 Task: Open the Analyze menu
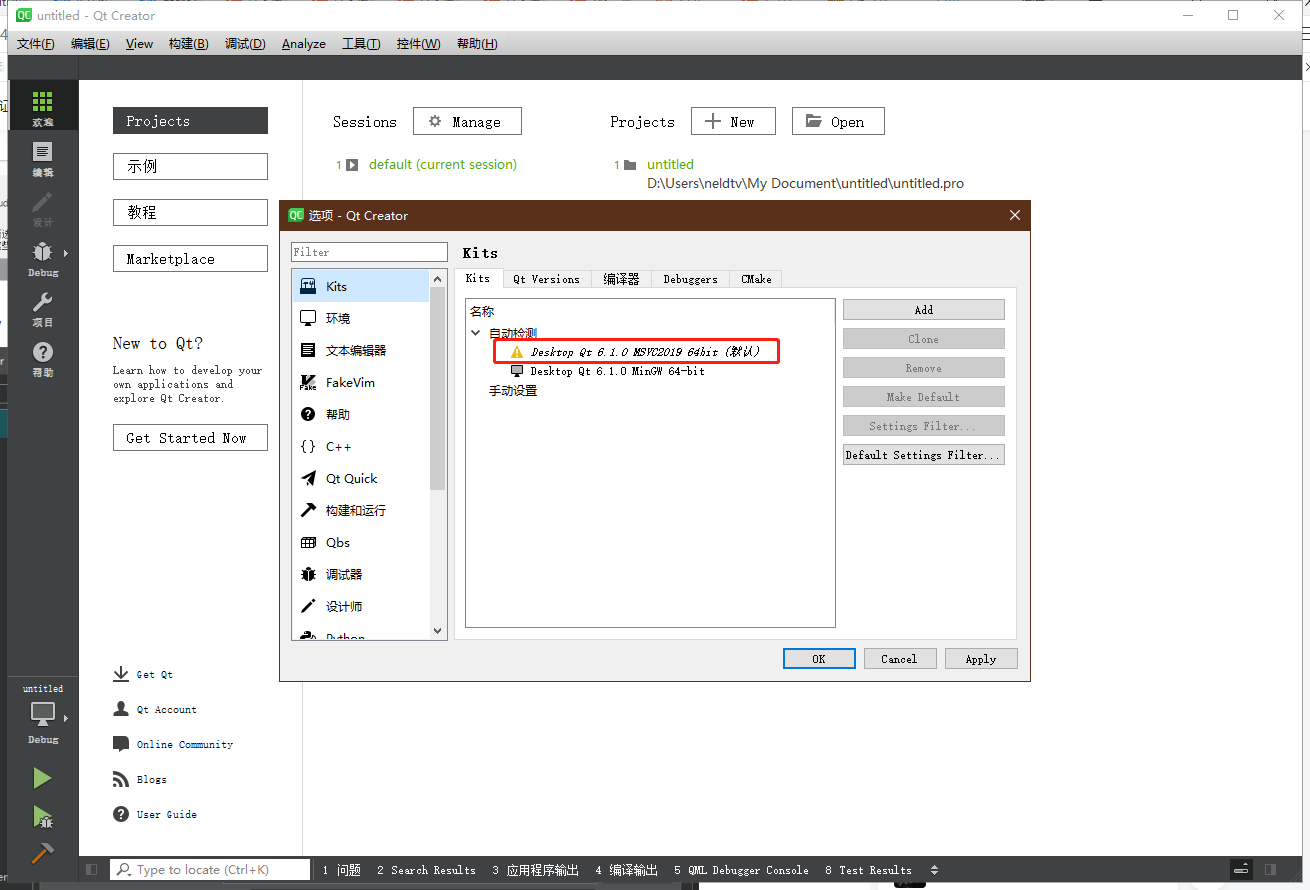(x=304, y=44)
